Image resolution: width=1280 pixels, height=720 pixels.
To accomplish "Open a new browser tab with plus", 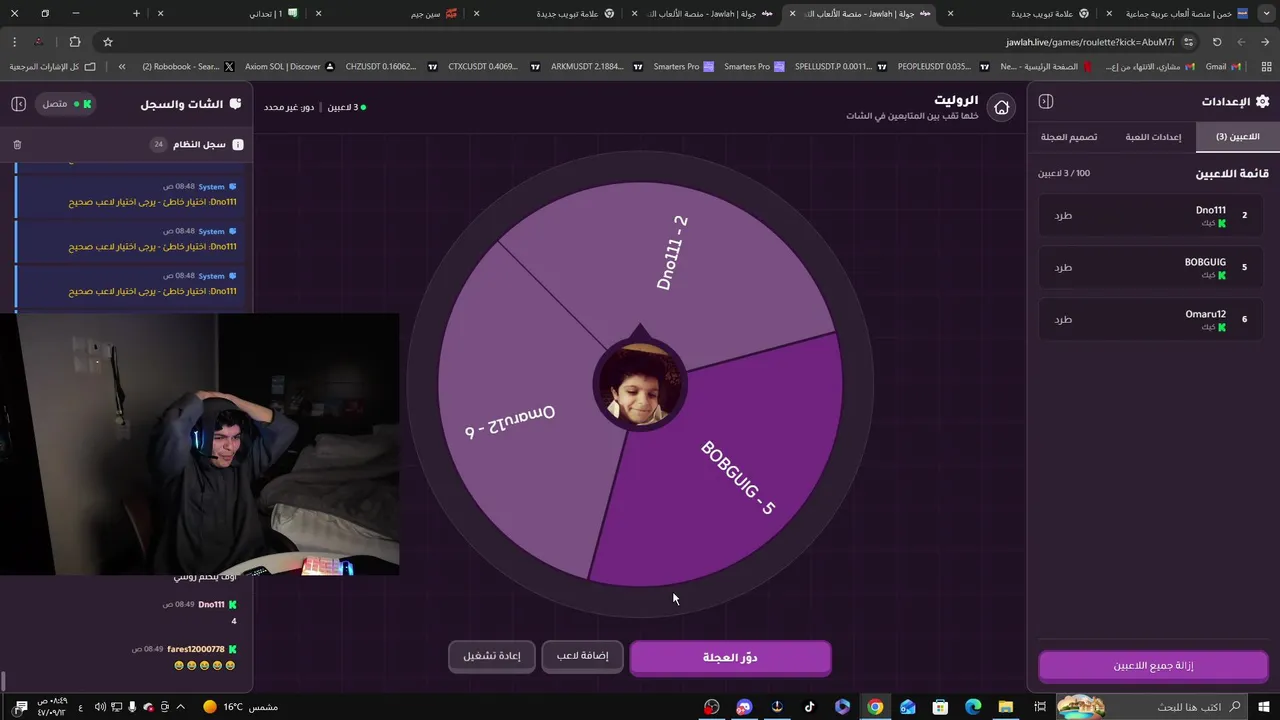I will pyautogui.click(x=137, y=13).
